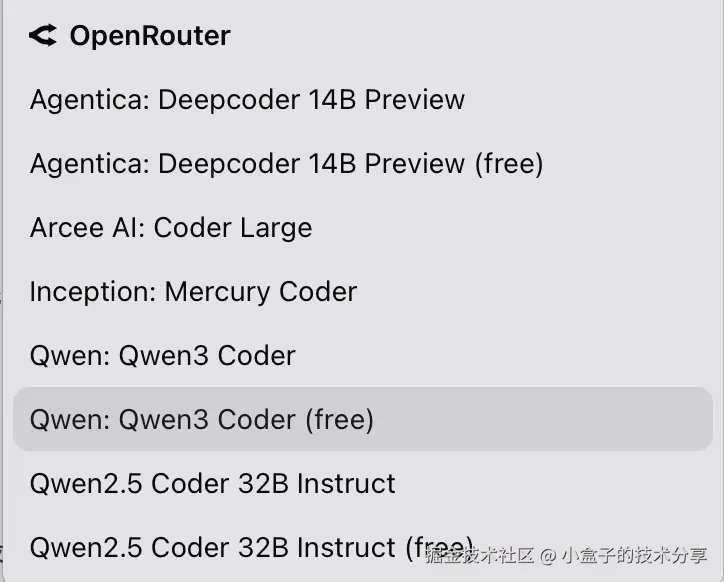
Task: Click the highlighted model row
Action: point(362,420)
